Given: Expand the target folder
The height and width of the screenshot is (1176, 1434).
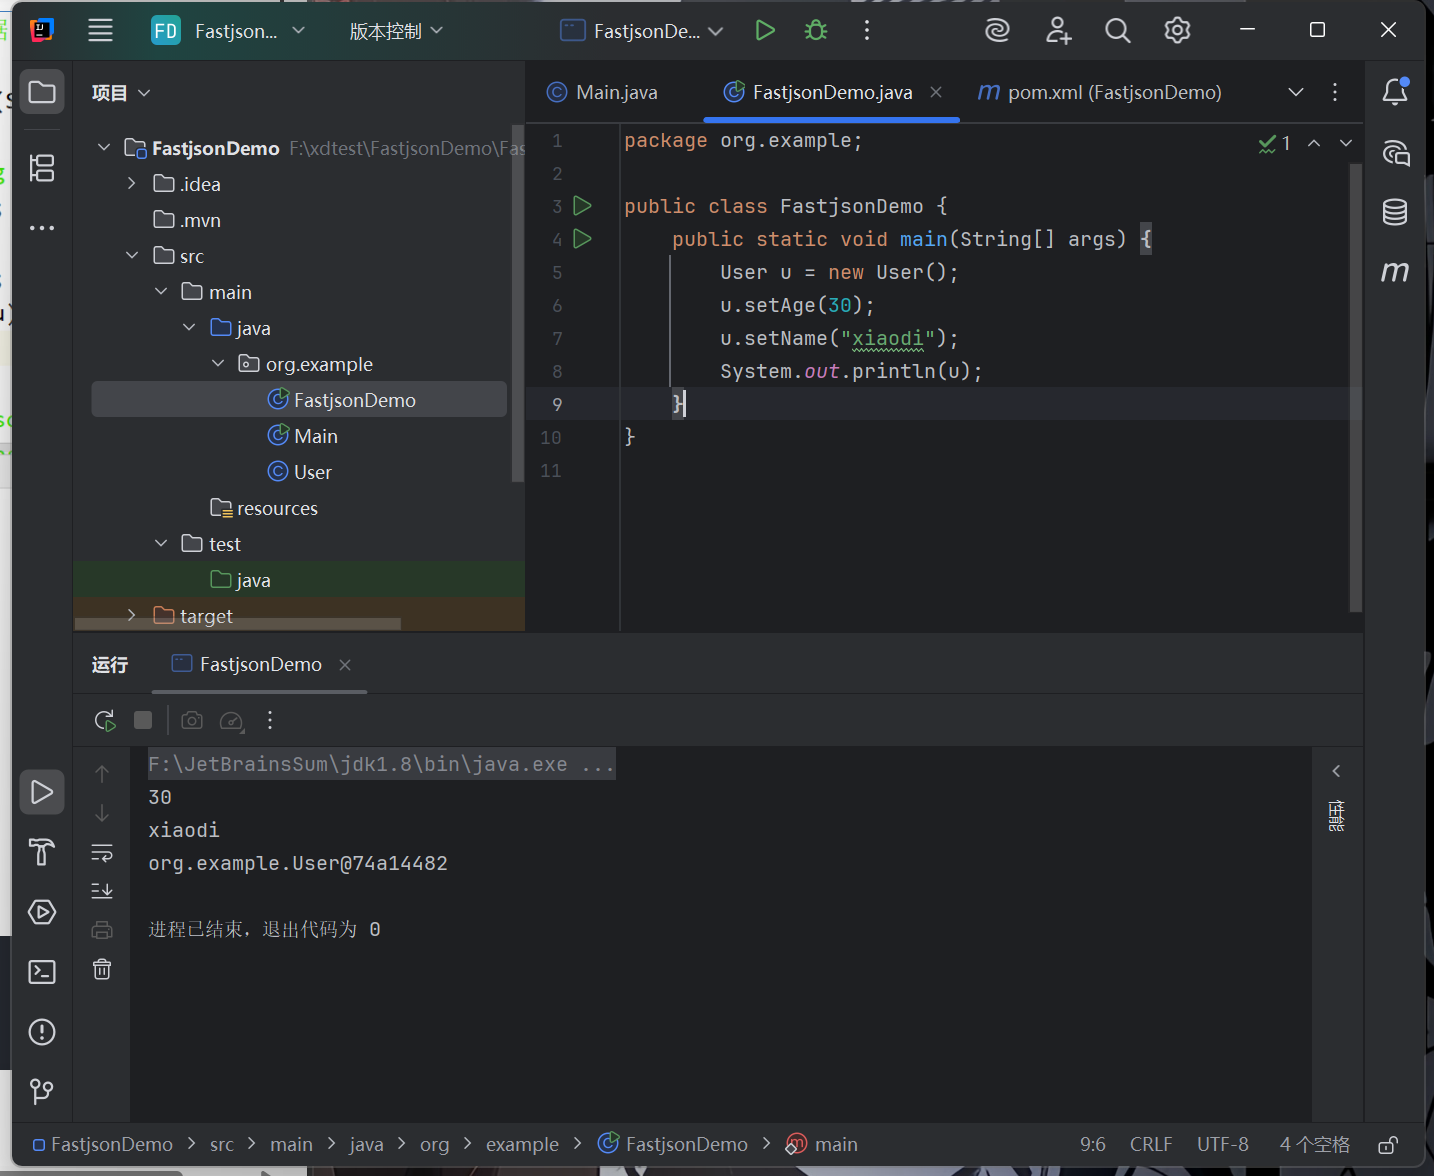Looking at the screenshot, I should [132, 616].
